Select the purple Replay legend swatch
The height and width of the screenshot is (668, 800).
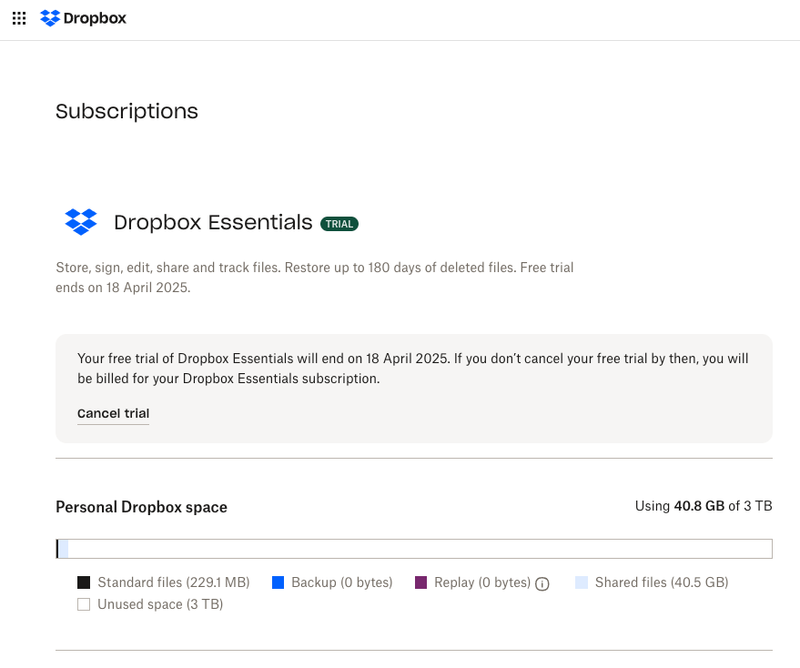tap(421, 582)
